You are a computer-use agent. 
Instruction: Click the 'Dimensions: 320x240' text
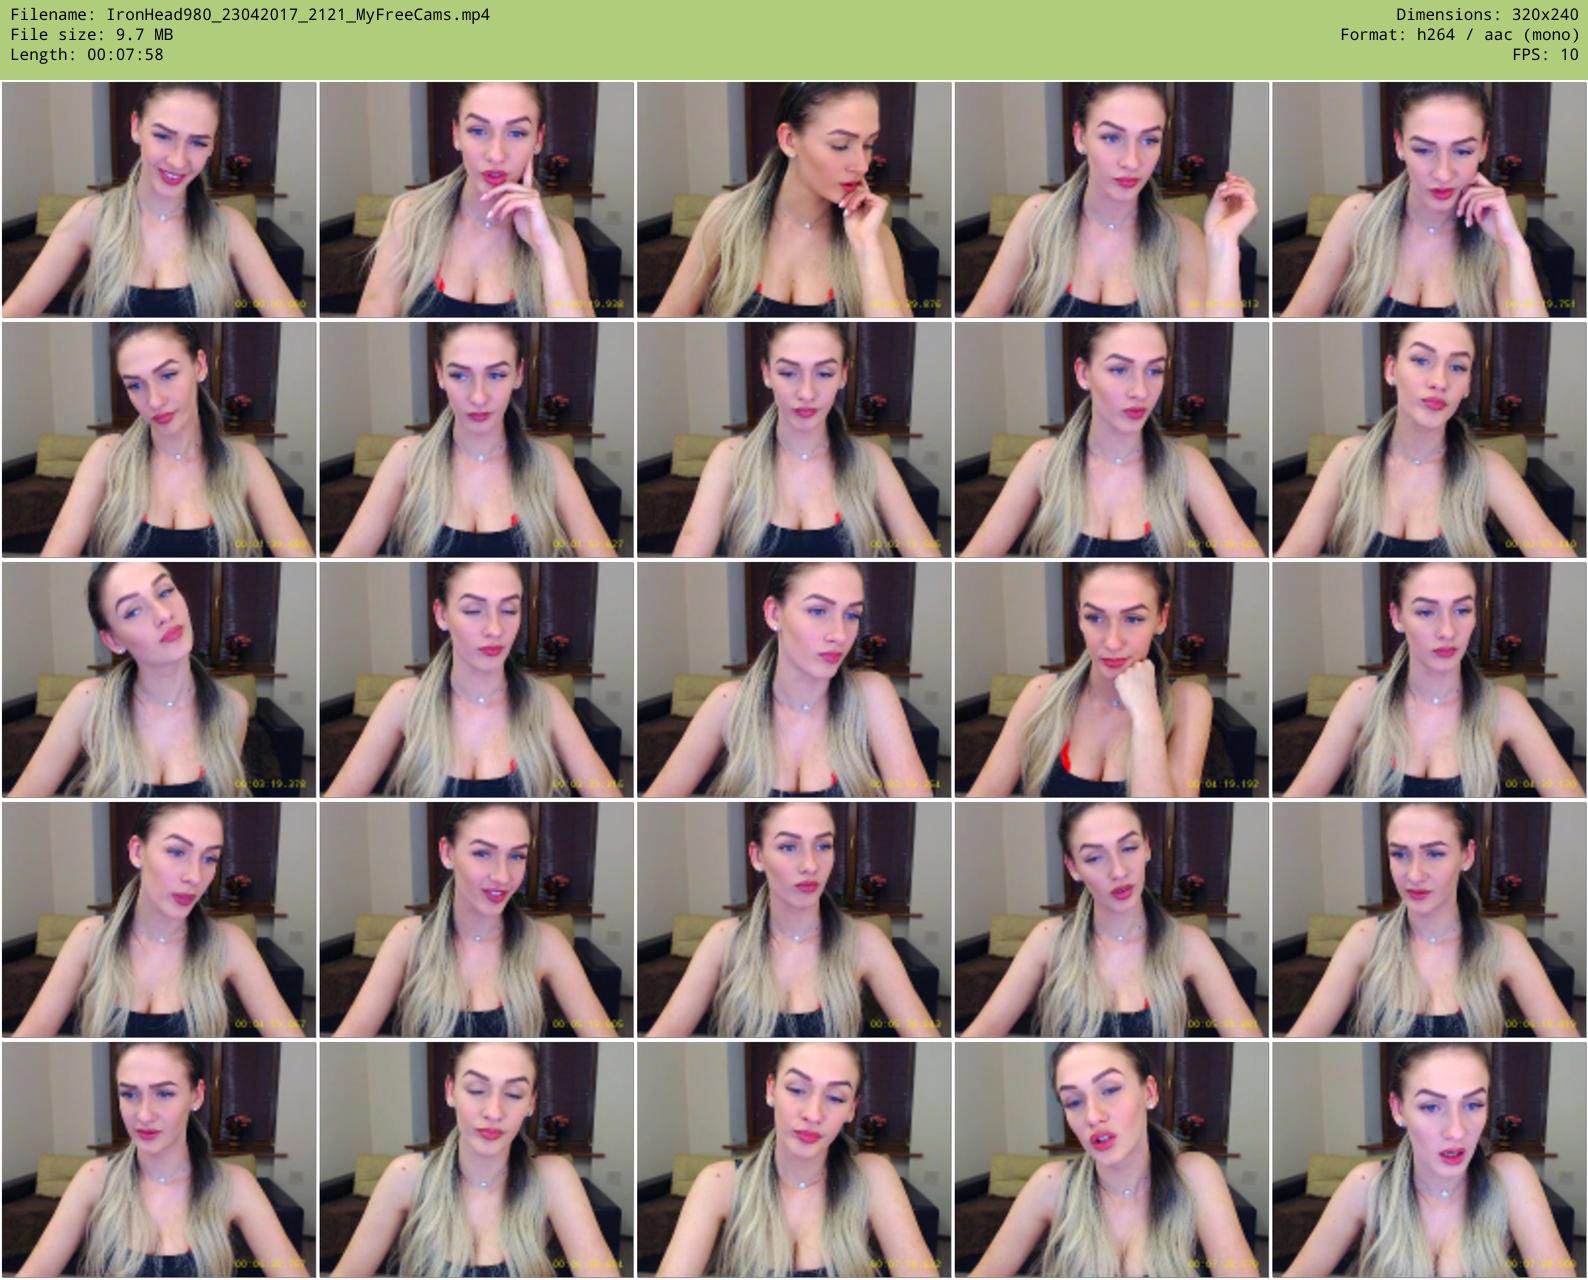[x=1487, y=15]
